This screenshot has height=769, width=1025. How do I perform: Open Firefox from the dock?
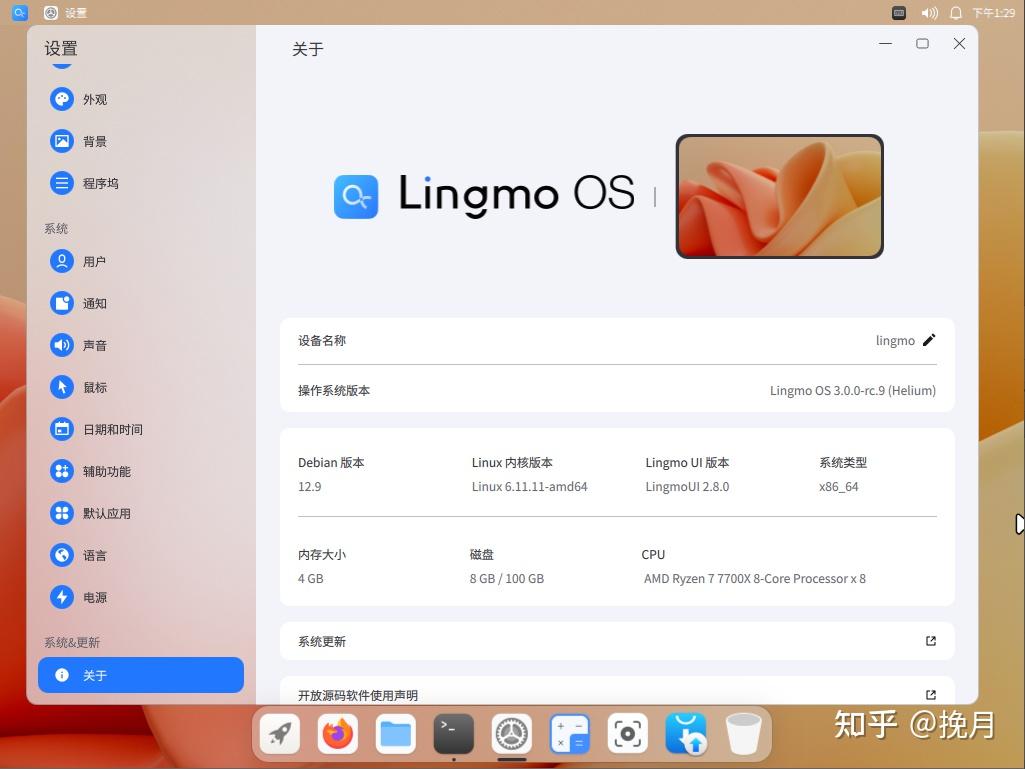[337, 733]
